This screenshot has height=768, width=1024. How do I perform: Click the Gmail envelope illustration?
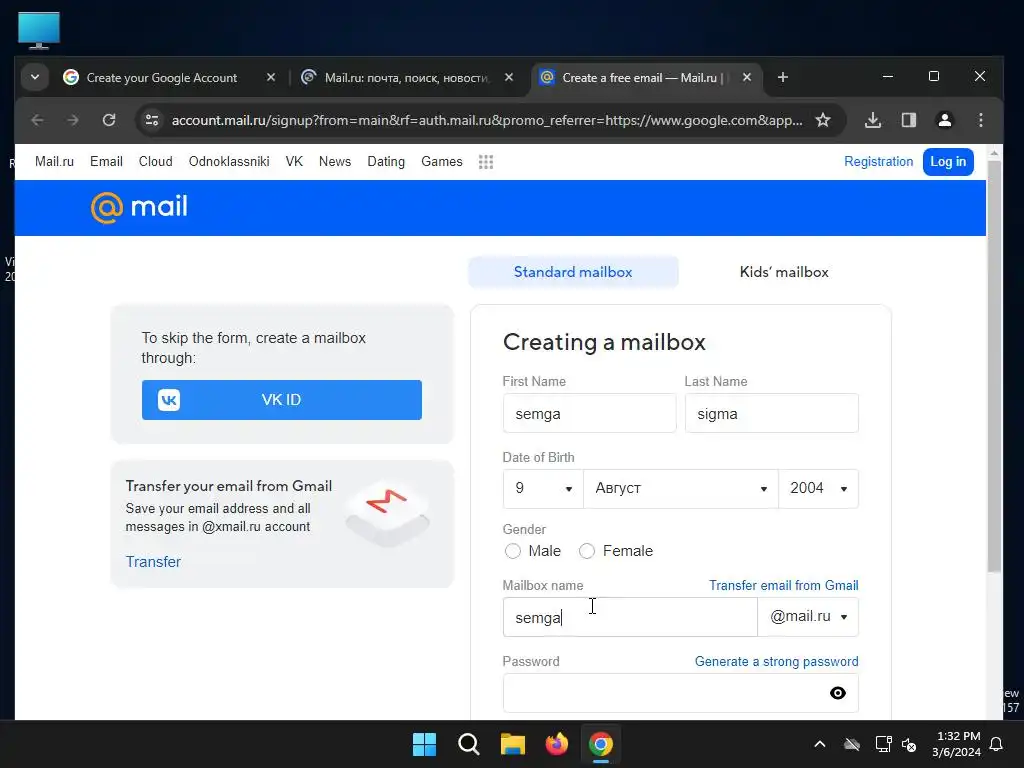click(387, 513)
